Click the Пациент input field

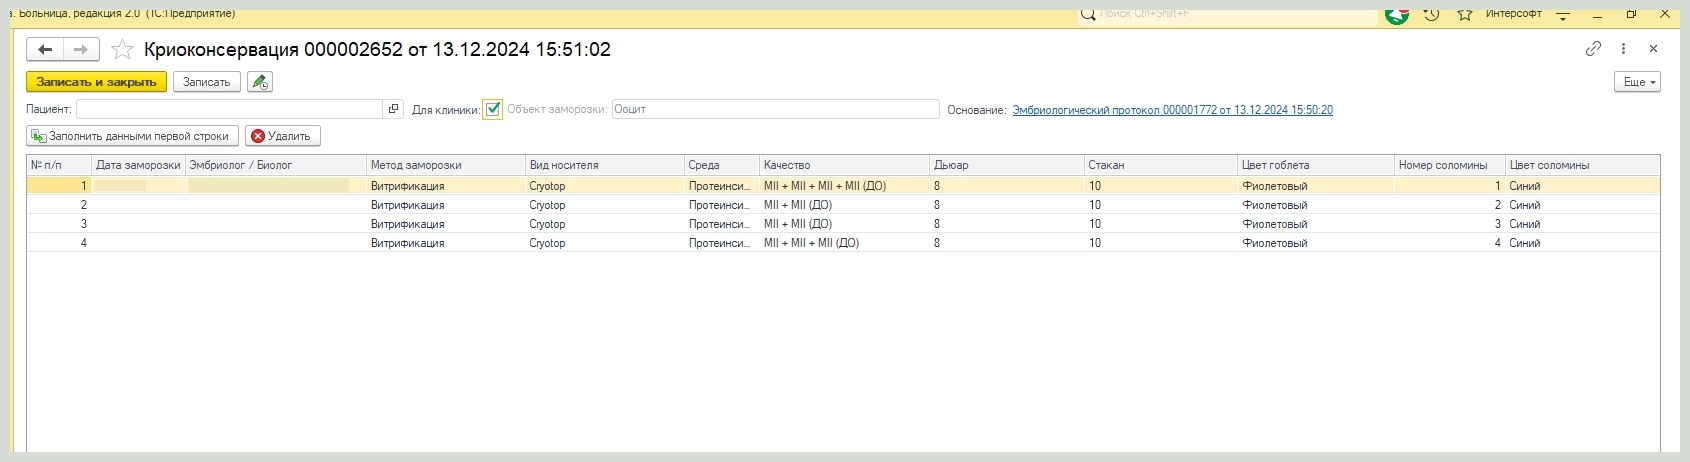click(230, 109)
